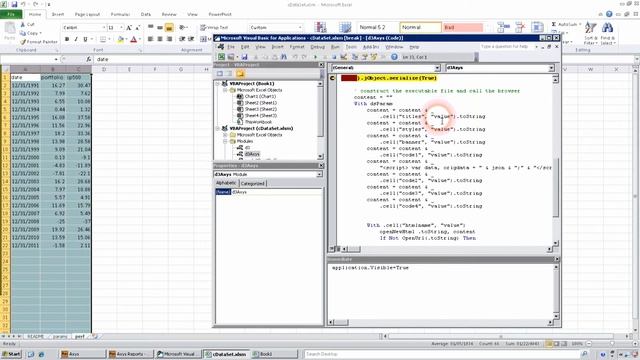Open the Custom number format dropdown
The image size is (640, 360).
(300, 27)
